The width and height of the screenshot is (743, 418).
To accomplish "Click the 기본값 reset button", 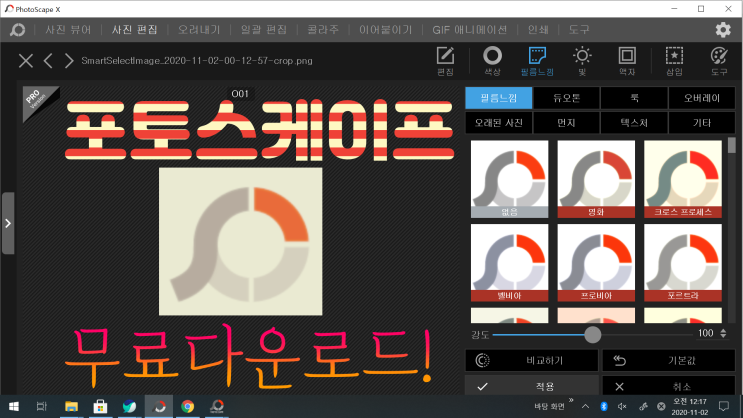I will pyautogui.click(x=669, y=361).
